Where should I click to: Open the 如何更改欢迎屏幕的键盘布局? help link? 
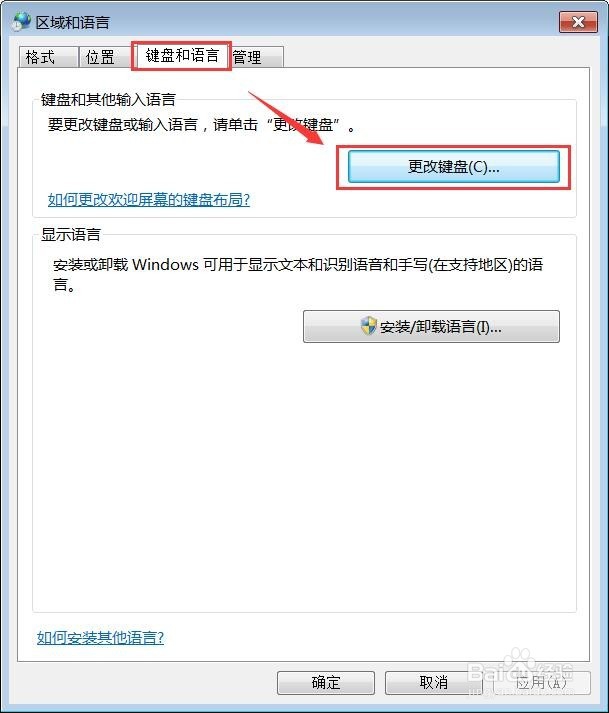pyautogui.click(x=149, y=199)
